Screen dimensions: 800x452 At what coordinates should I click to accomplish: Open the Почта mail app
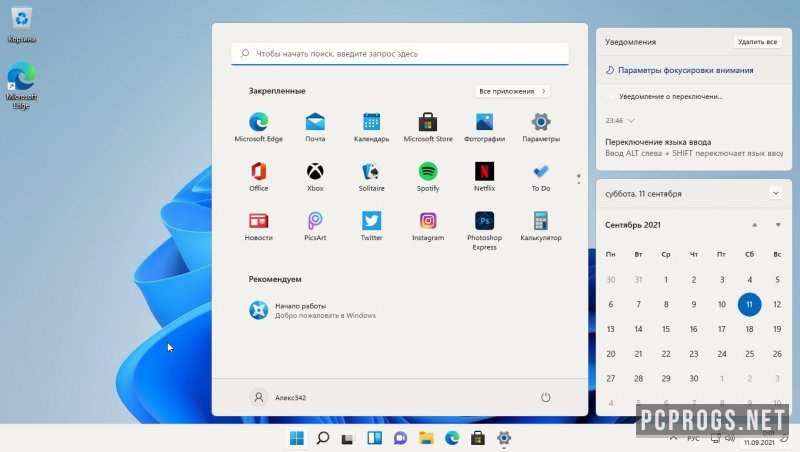point(315,127)
